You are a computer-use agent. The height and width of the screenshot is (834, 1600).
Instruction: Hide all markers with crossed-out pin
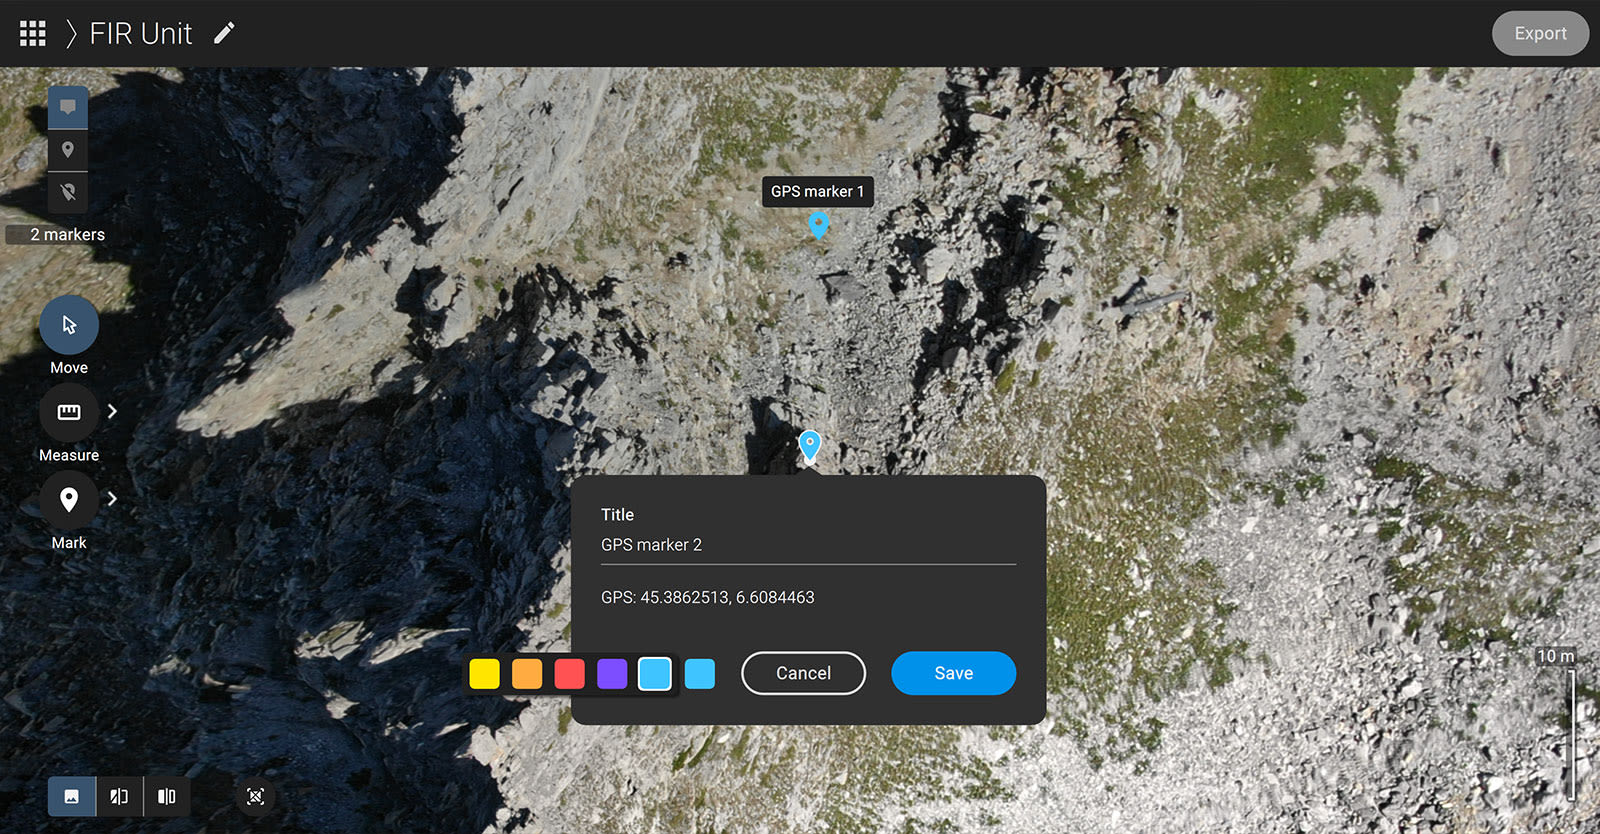click(x=68, y=192)
